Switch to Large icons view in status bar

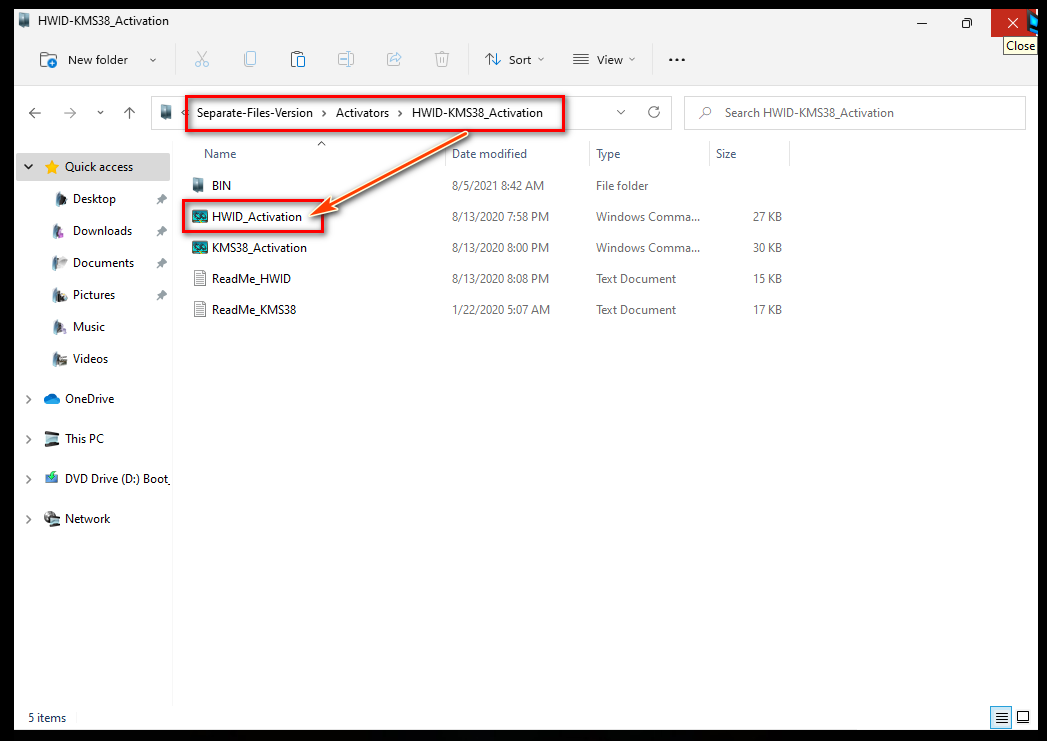1023,718
